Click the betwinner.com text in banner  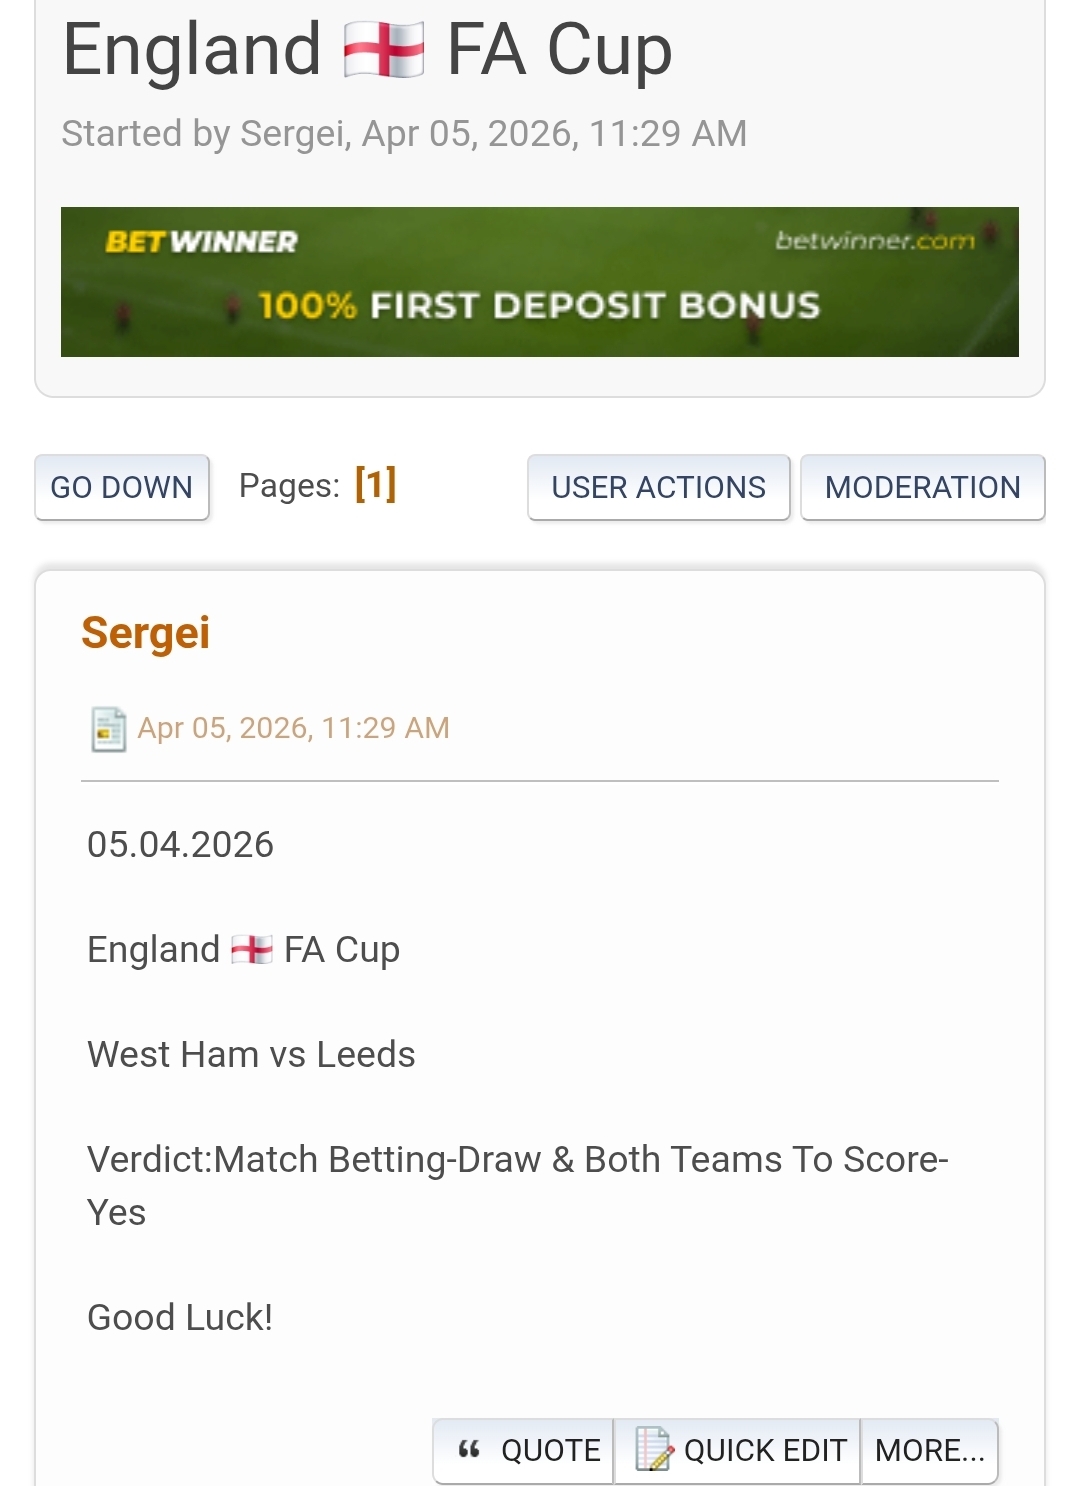coord(874,240)
